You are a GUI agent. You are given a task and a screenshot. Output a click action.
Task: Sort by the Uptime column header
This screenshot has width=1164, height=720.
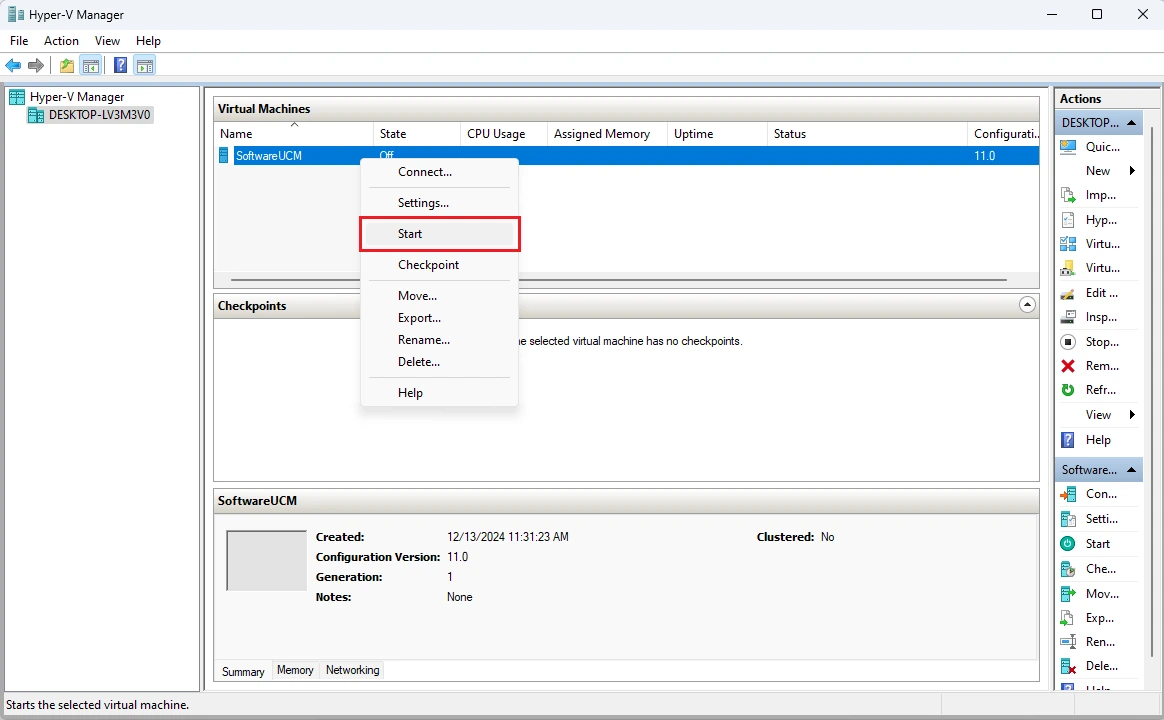[717, 134]
